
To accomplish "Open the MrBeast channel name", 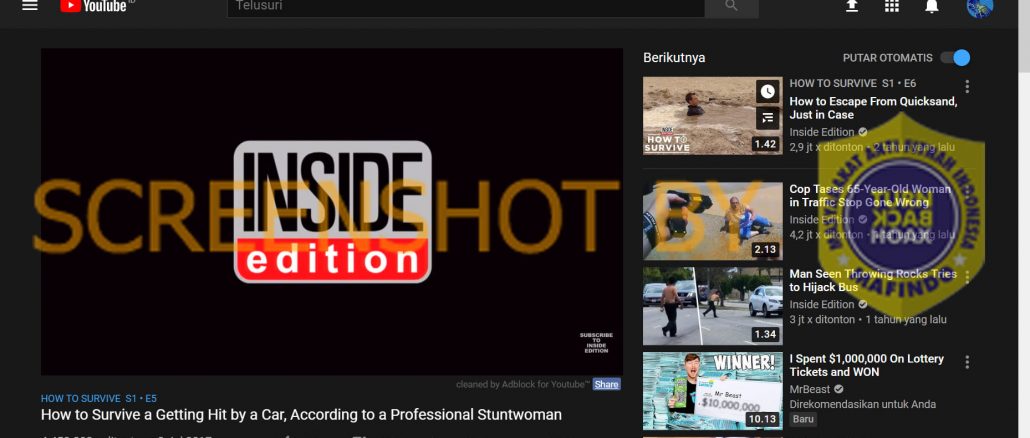I will click(x=810, y=389).
